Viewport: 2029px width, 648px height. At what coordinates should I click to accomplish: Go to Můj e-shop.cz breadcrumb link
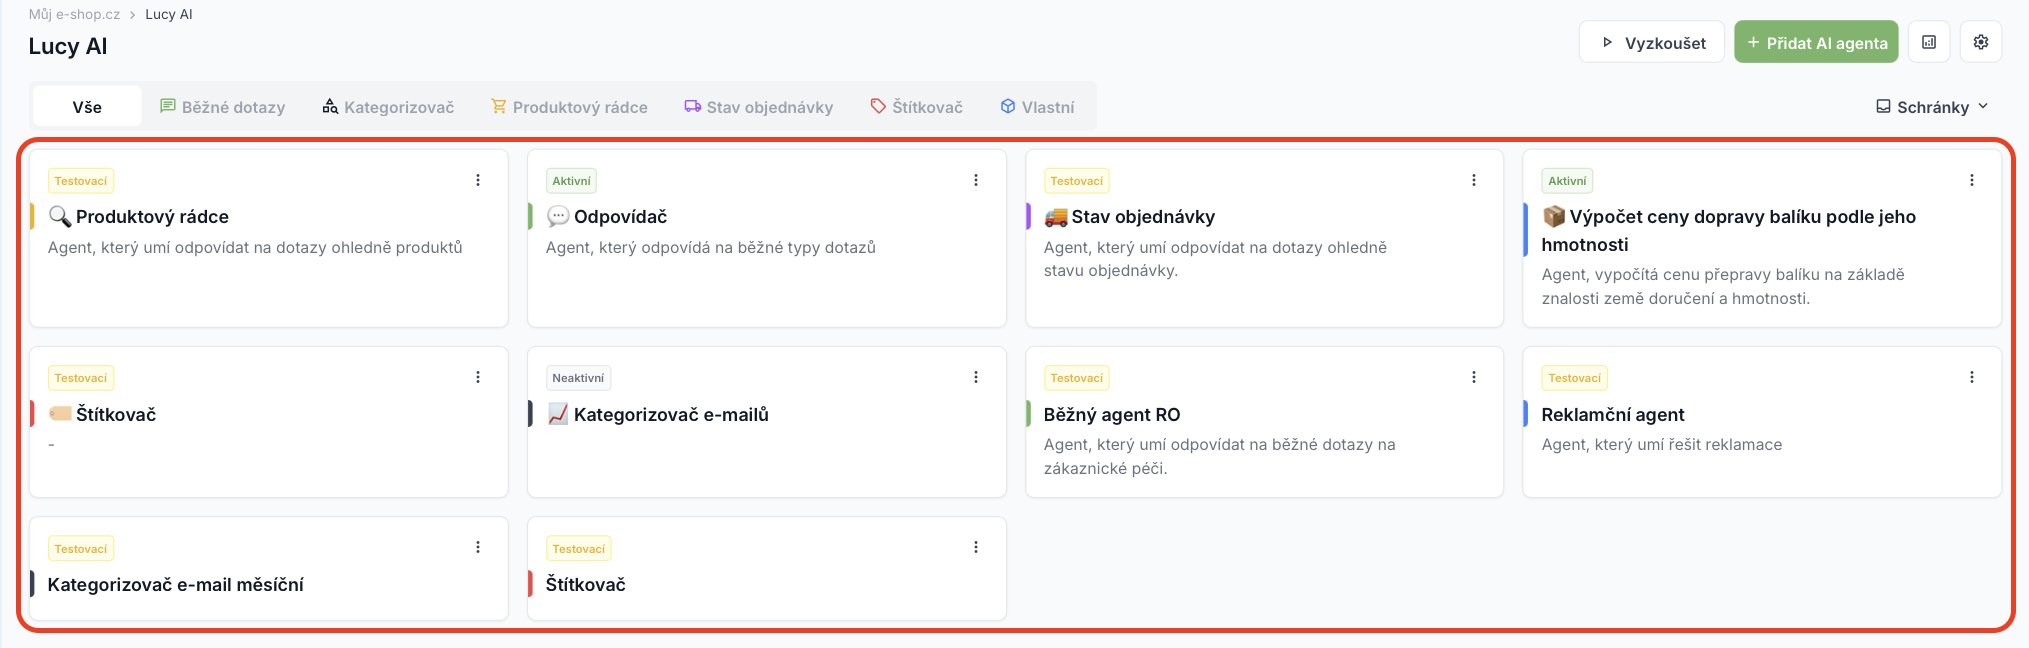click(74, 14)
